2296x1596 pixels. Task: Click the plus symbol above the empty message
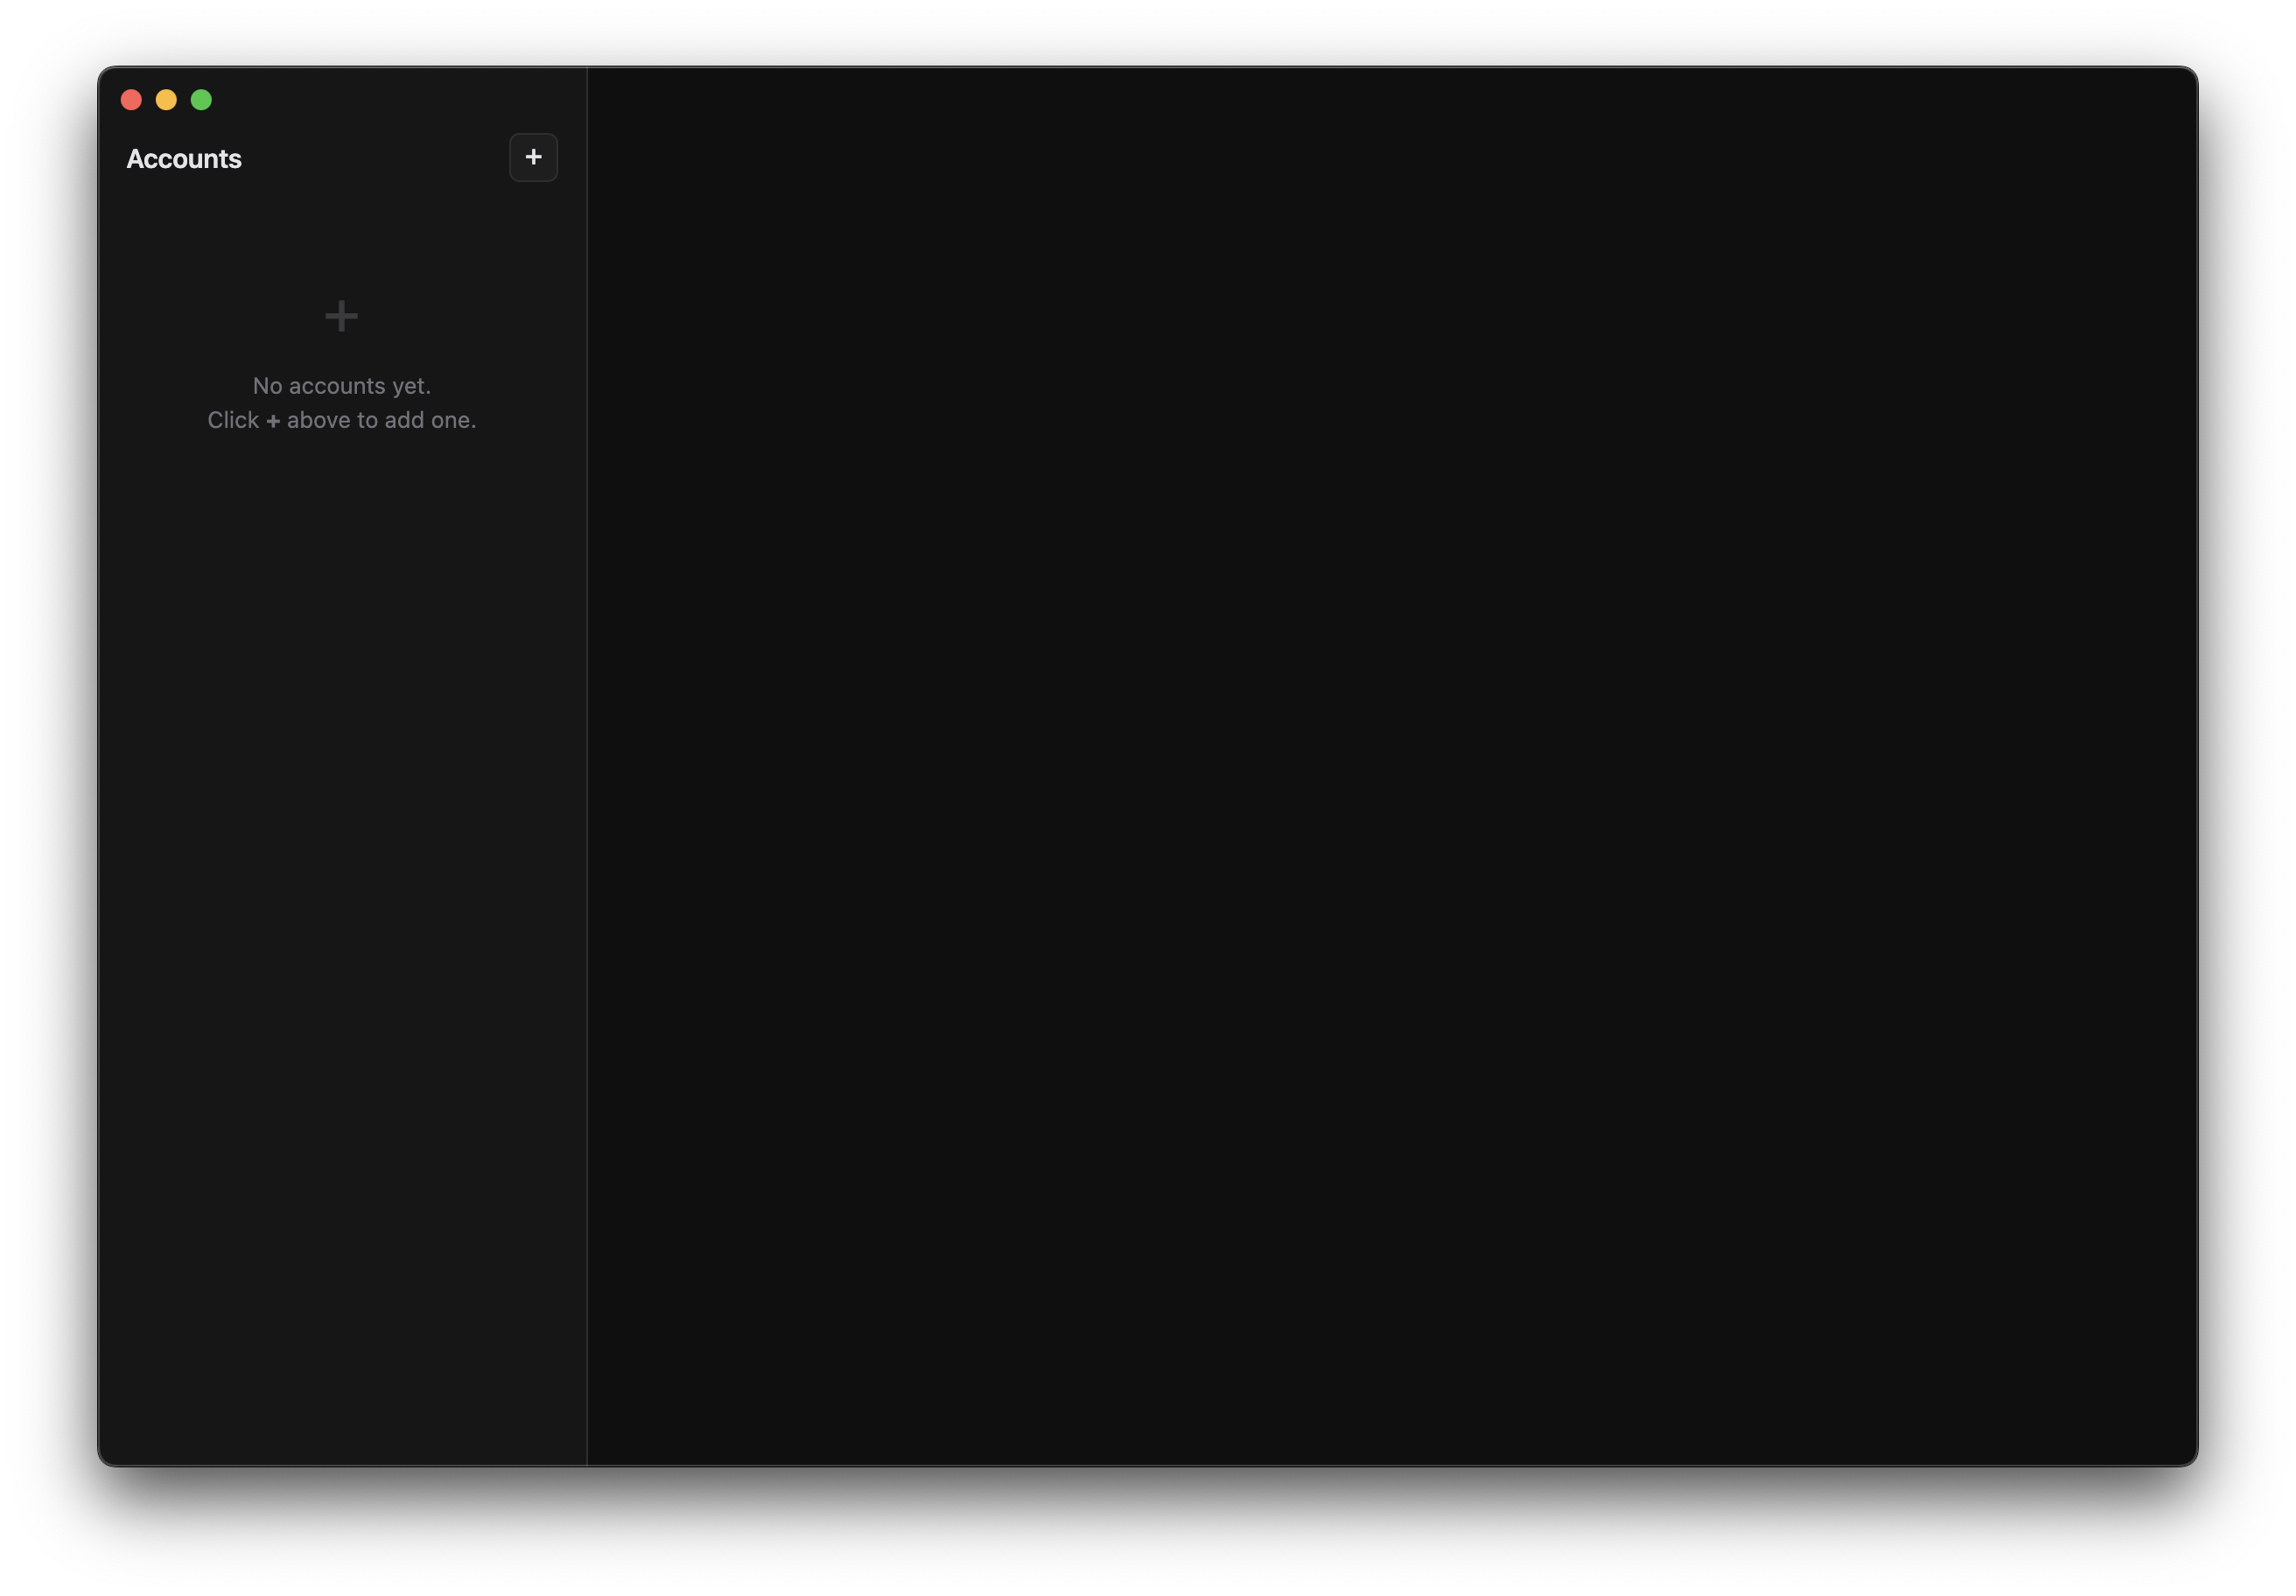coord(341,316)
